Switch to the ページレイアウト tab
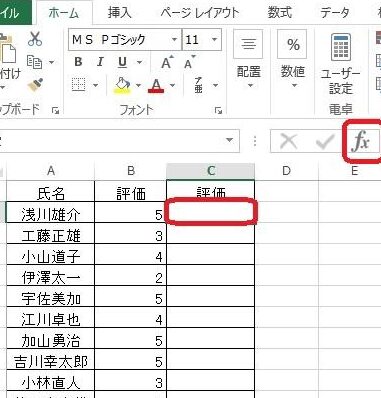The width and height of the screenshot is (381, 398). 200,13
